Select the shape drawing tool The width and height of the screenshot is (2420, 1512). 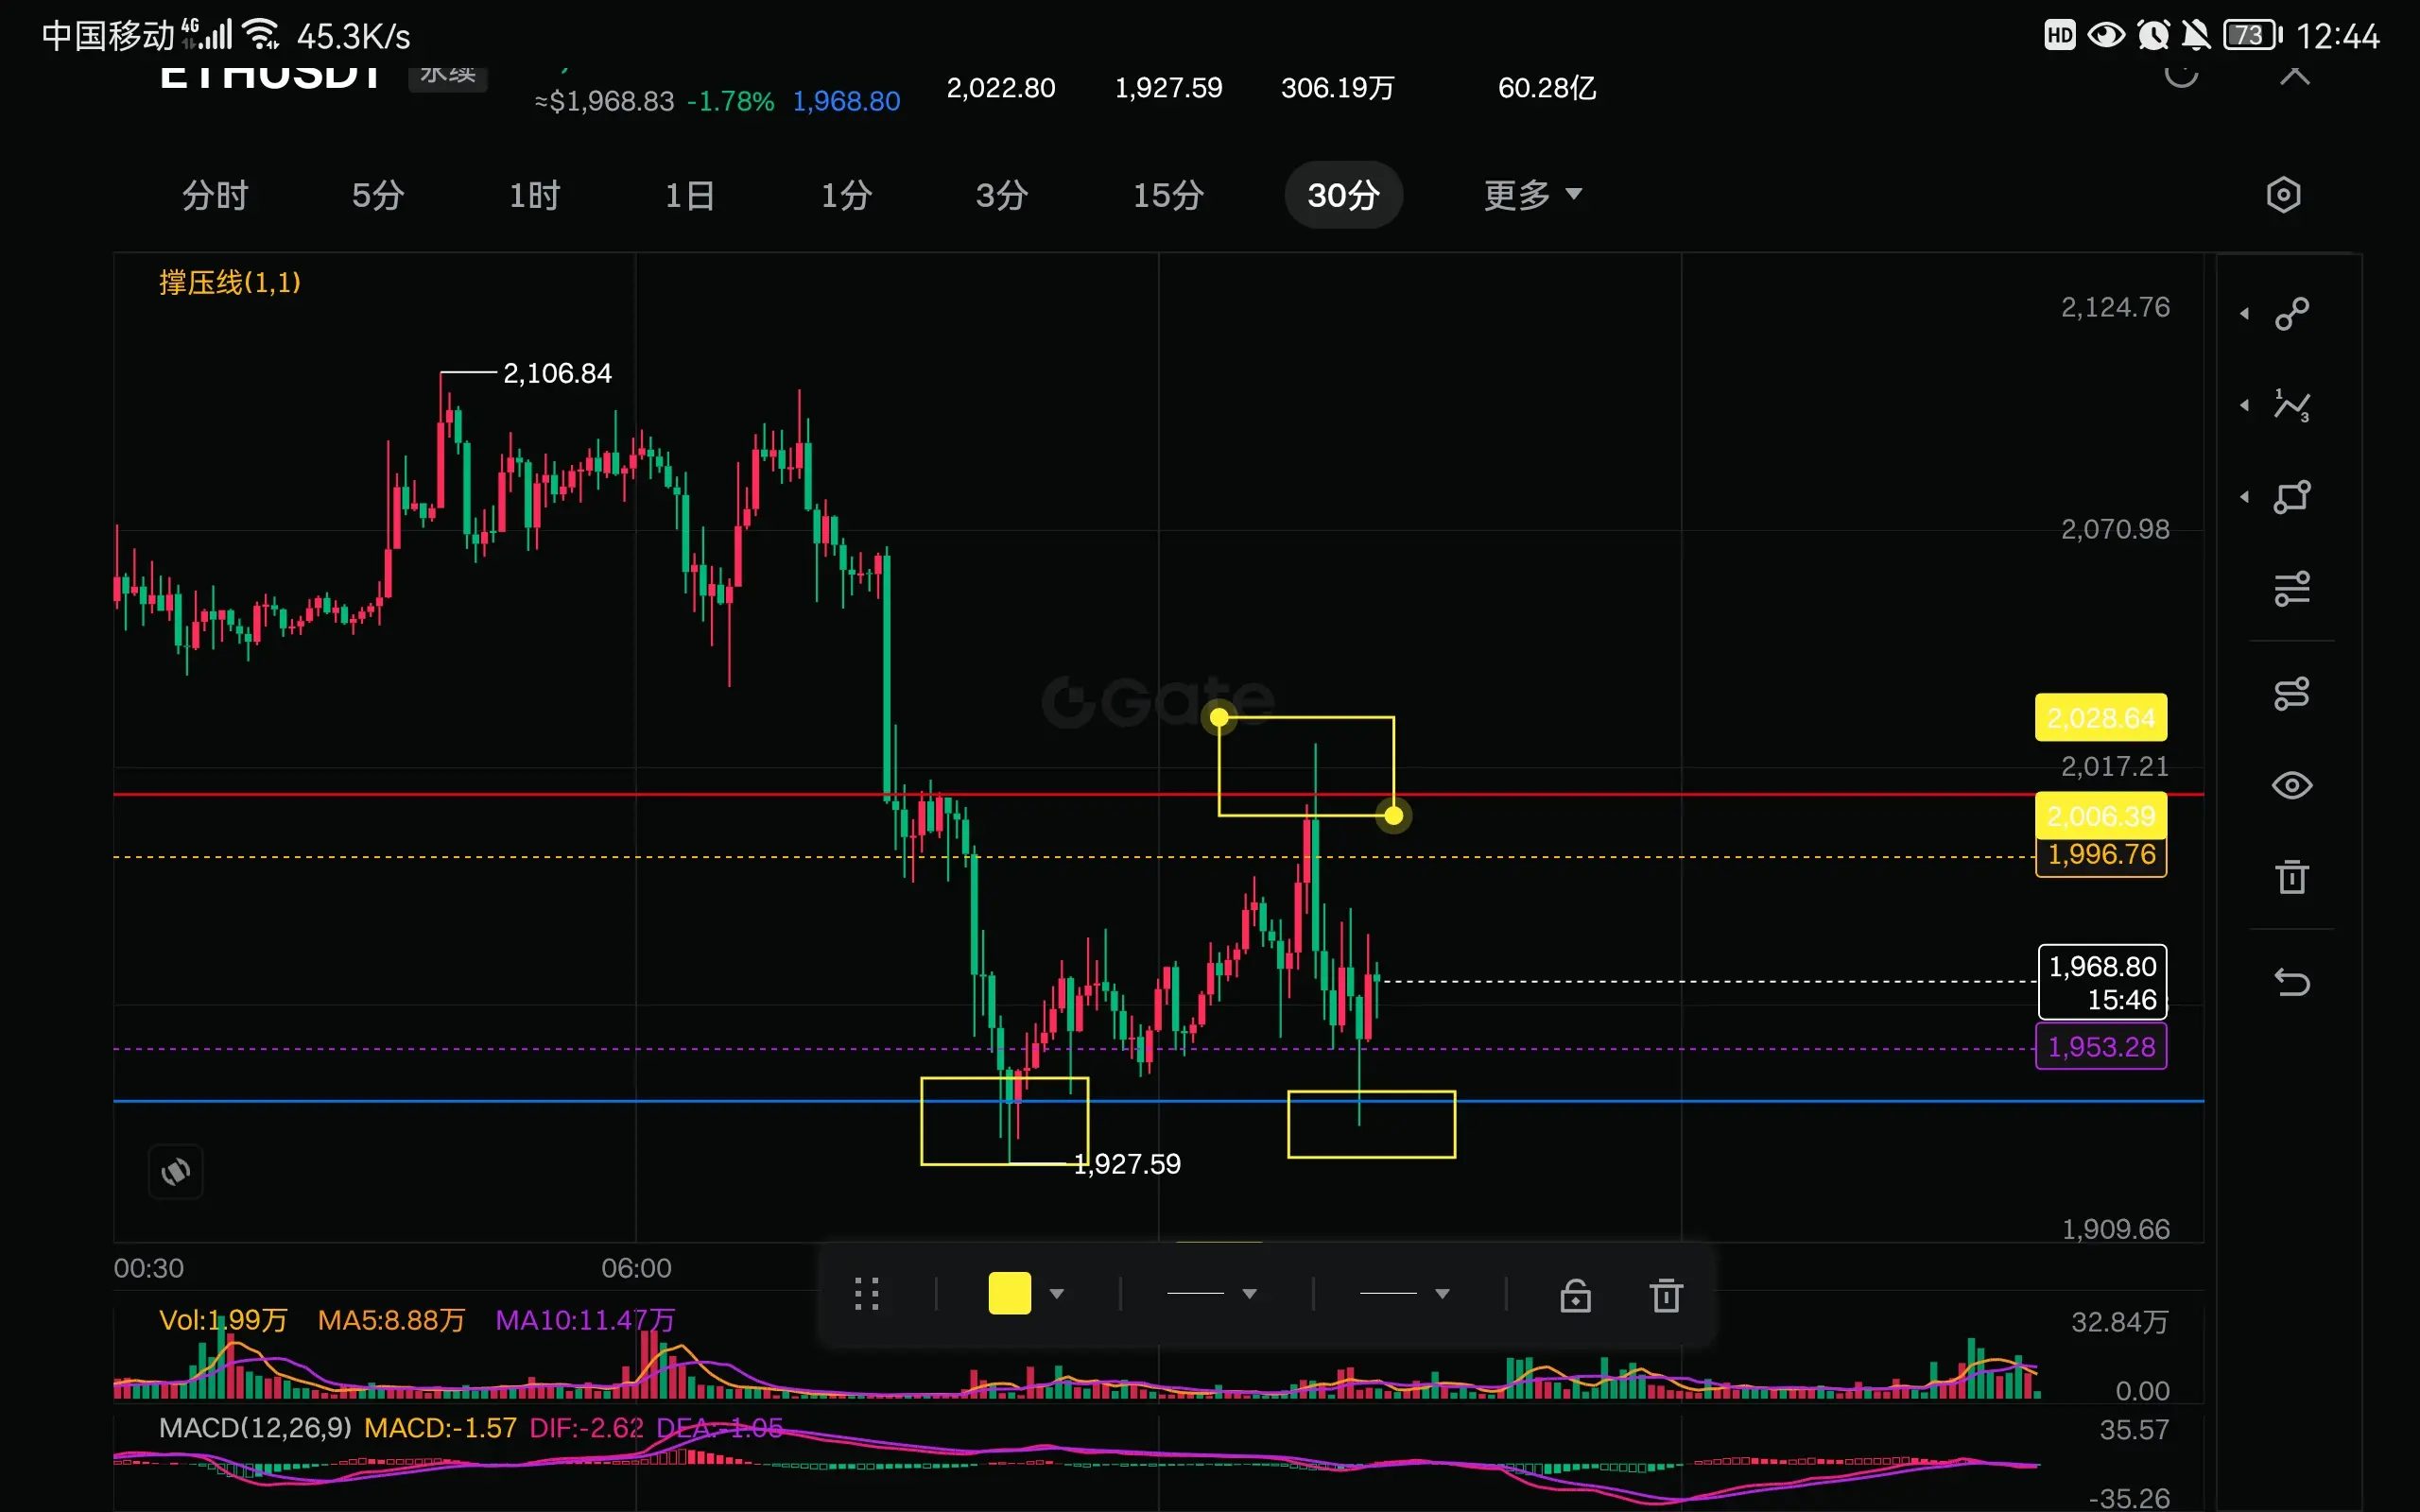point(2291,497)
